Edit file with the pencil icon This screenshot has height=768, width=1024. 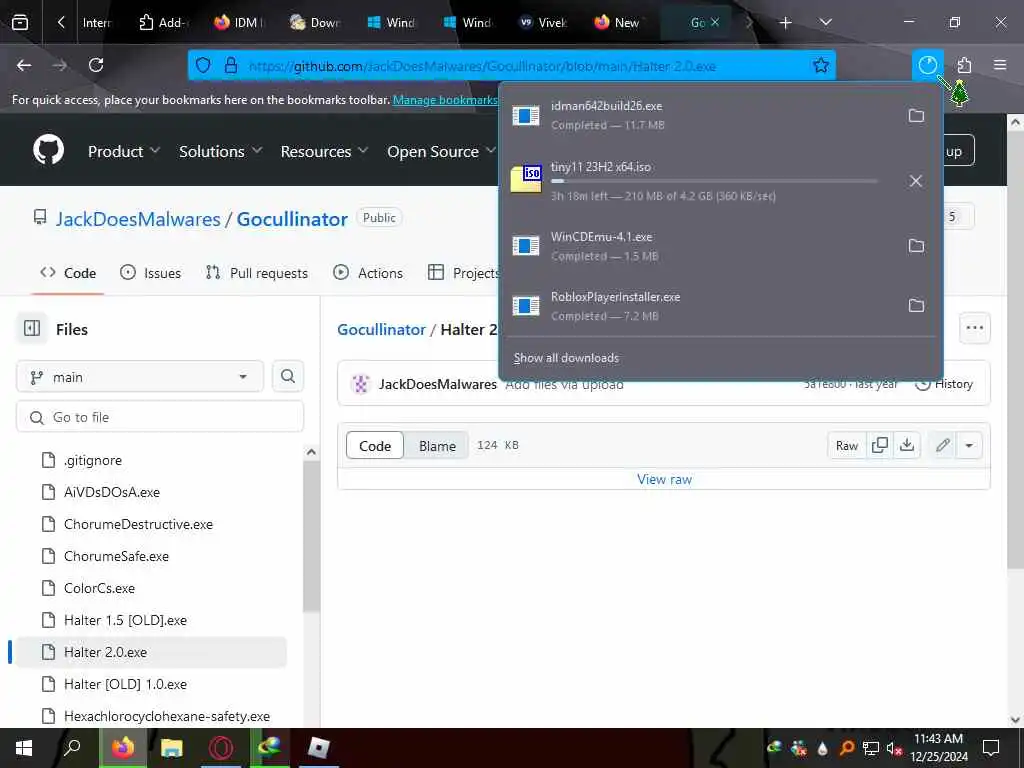tap(942, 445)
